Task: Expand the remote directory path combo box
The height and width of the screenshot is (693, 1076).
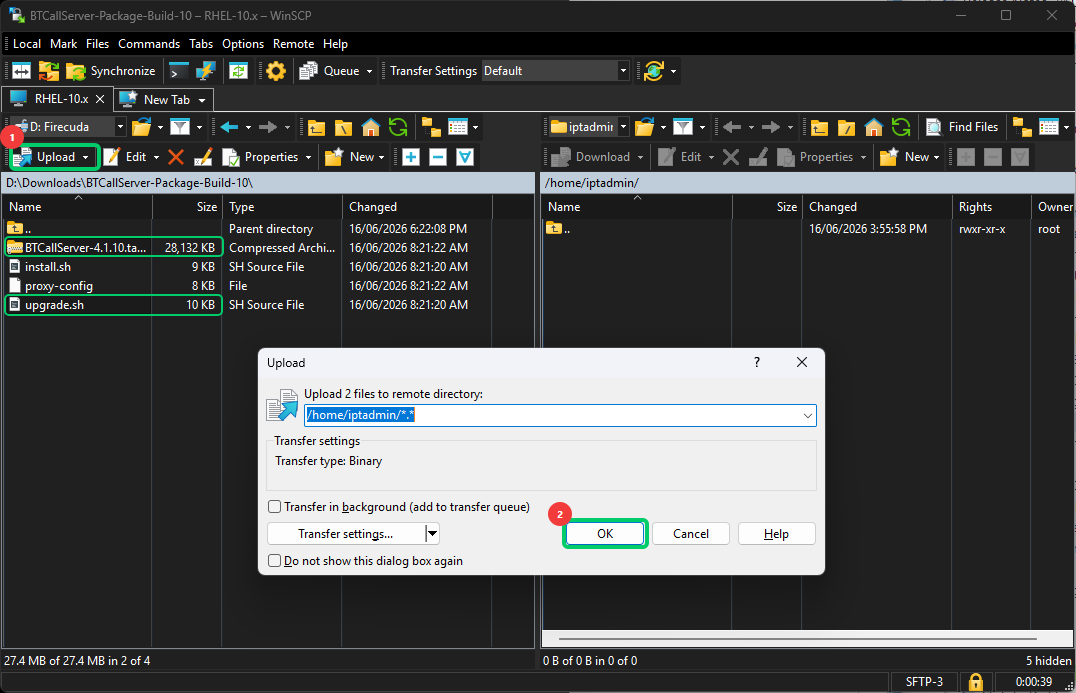Action: tap(808, 415)
